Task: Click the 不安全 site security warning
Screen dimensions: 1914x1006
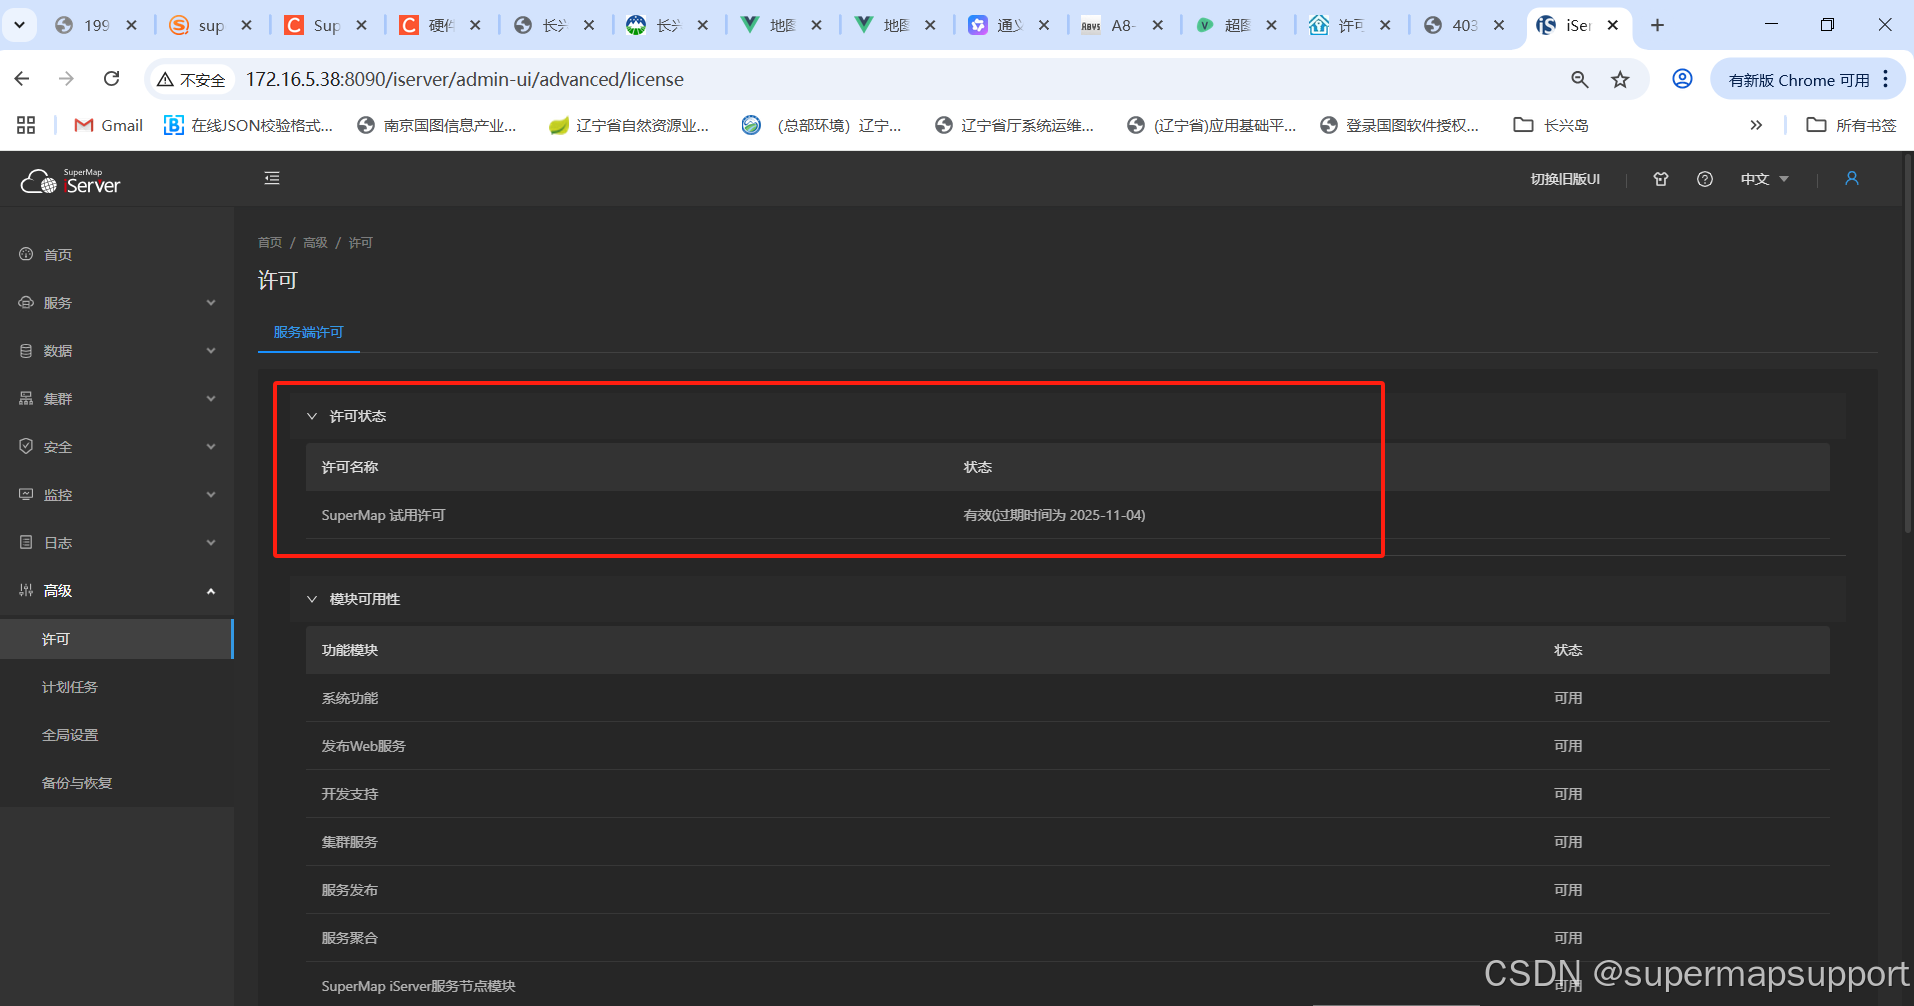Action: click(x=192, y=79)
